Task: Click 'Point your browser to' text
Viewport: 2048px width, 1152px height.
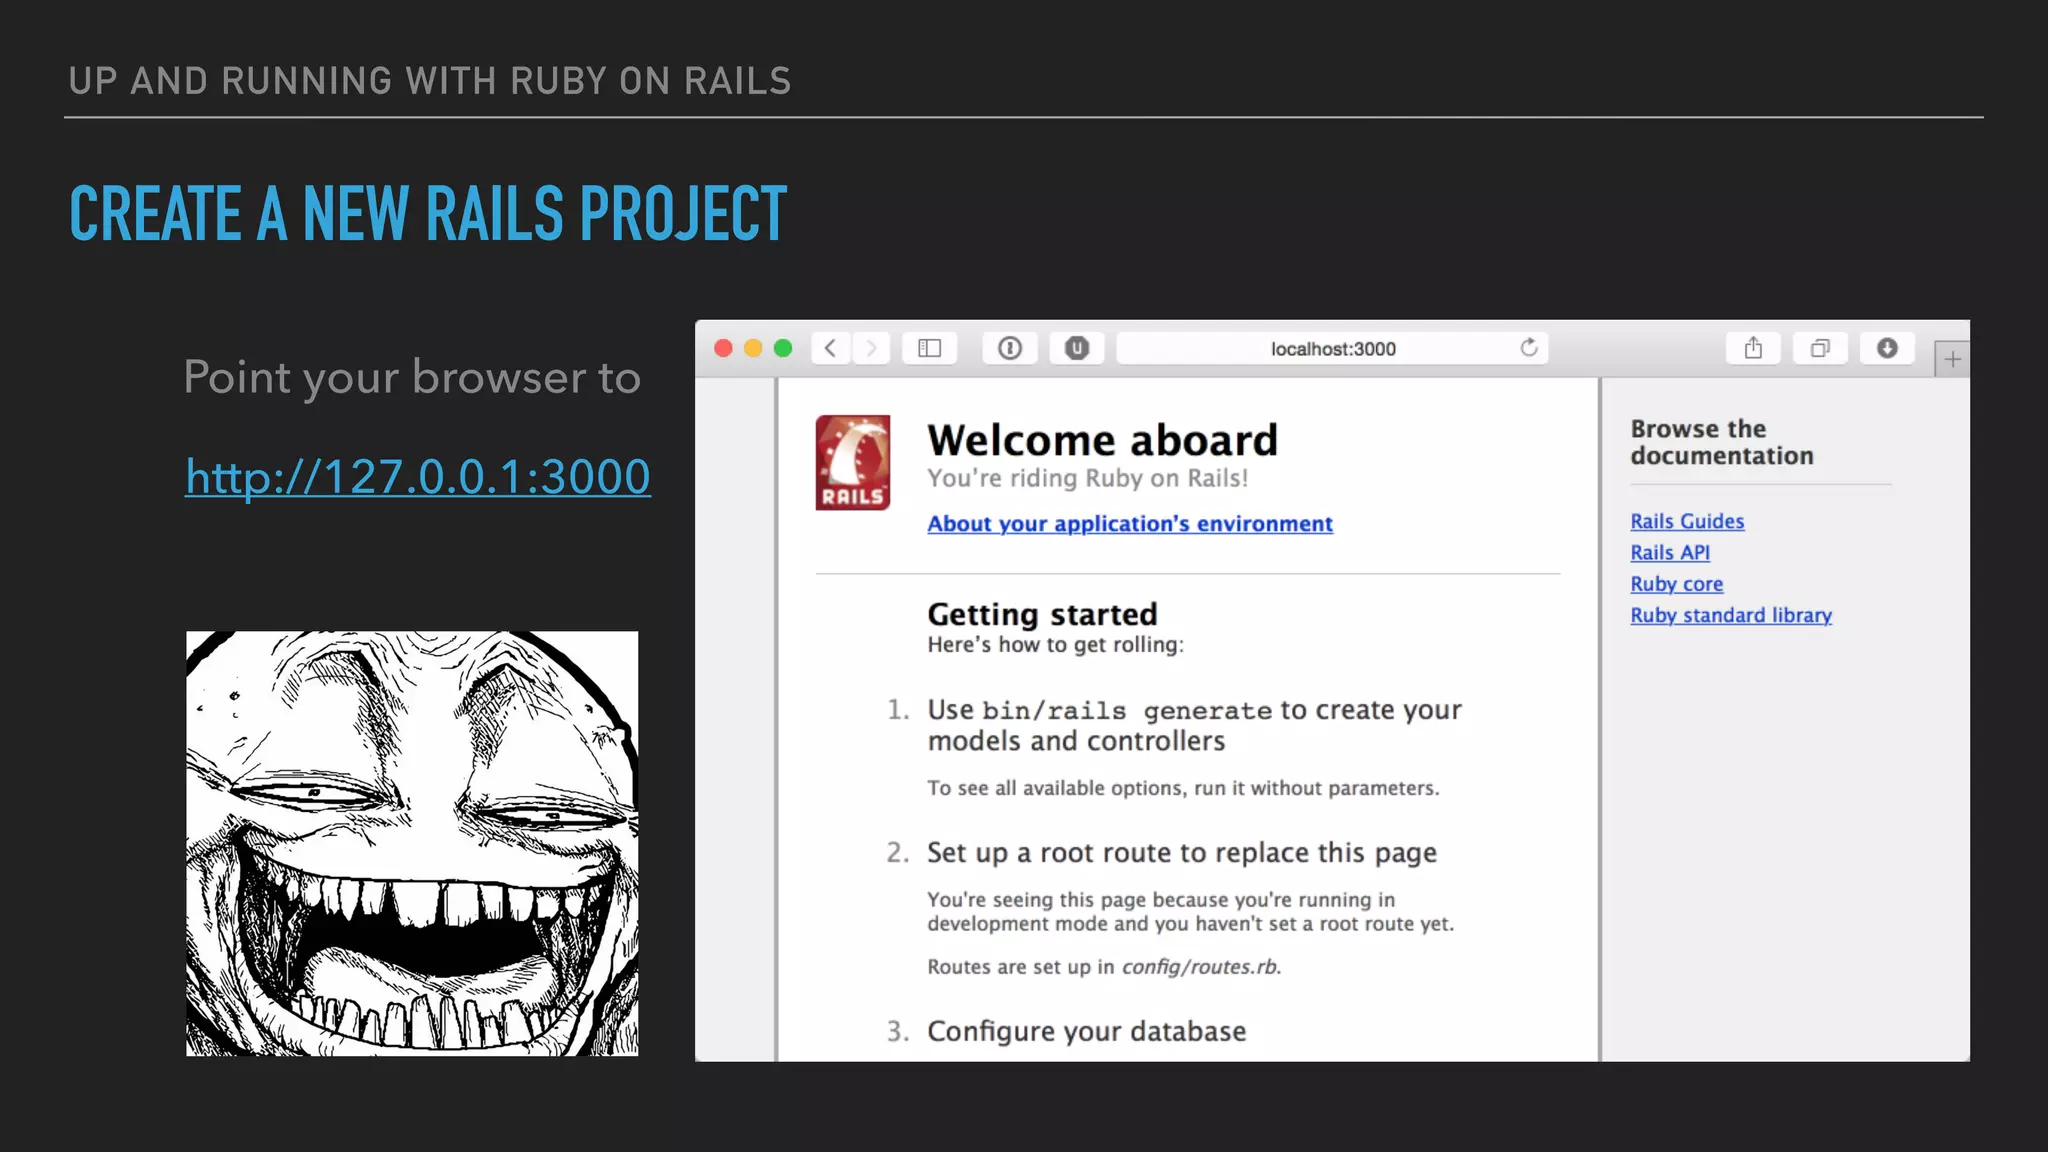Action: 412,378
